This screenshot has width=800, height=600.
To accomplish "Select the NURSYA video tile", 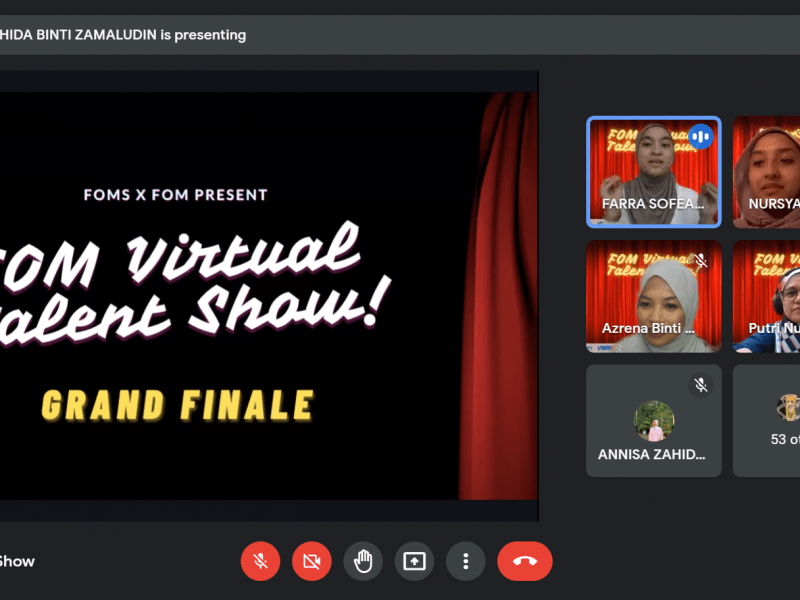I will (x=766, y=172).
